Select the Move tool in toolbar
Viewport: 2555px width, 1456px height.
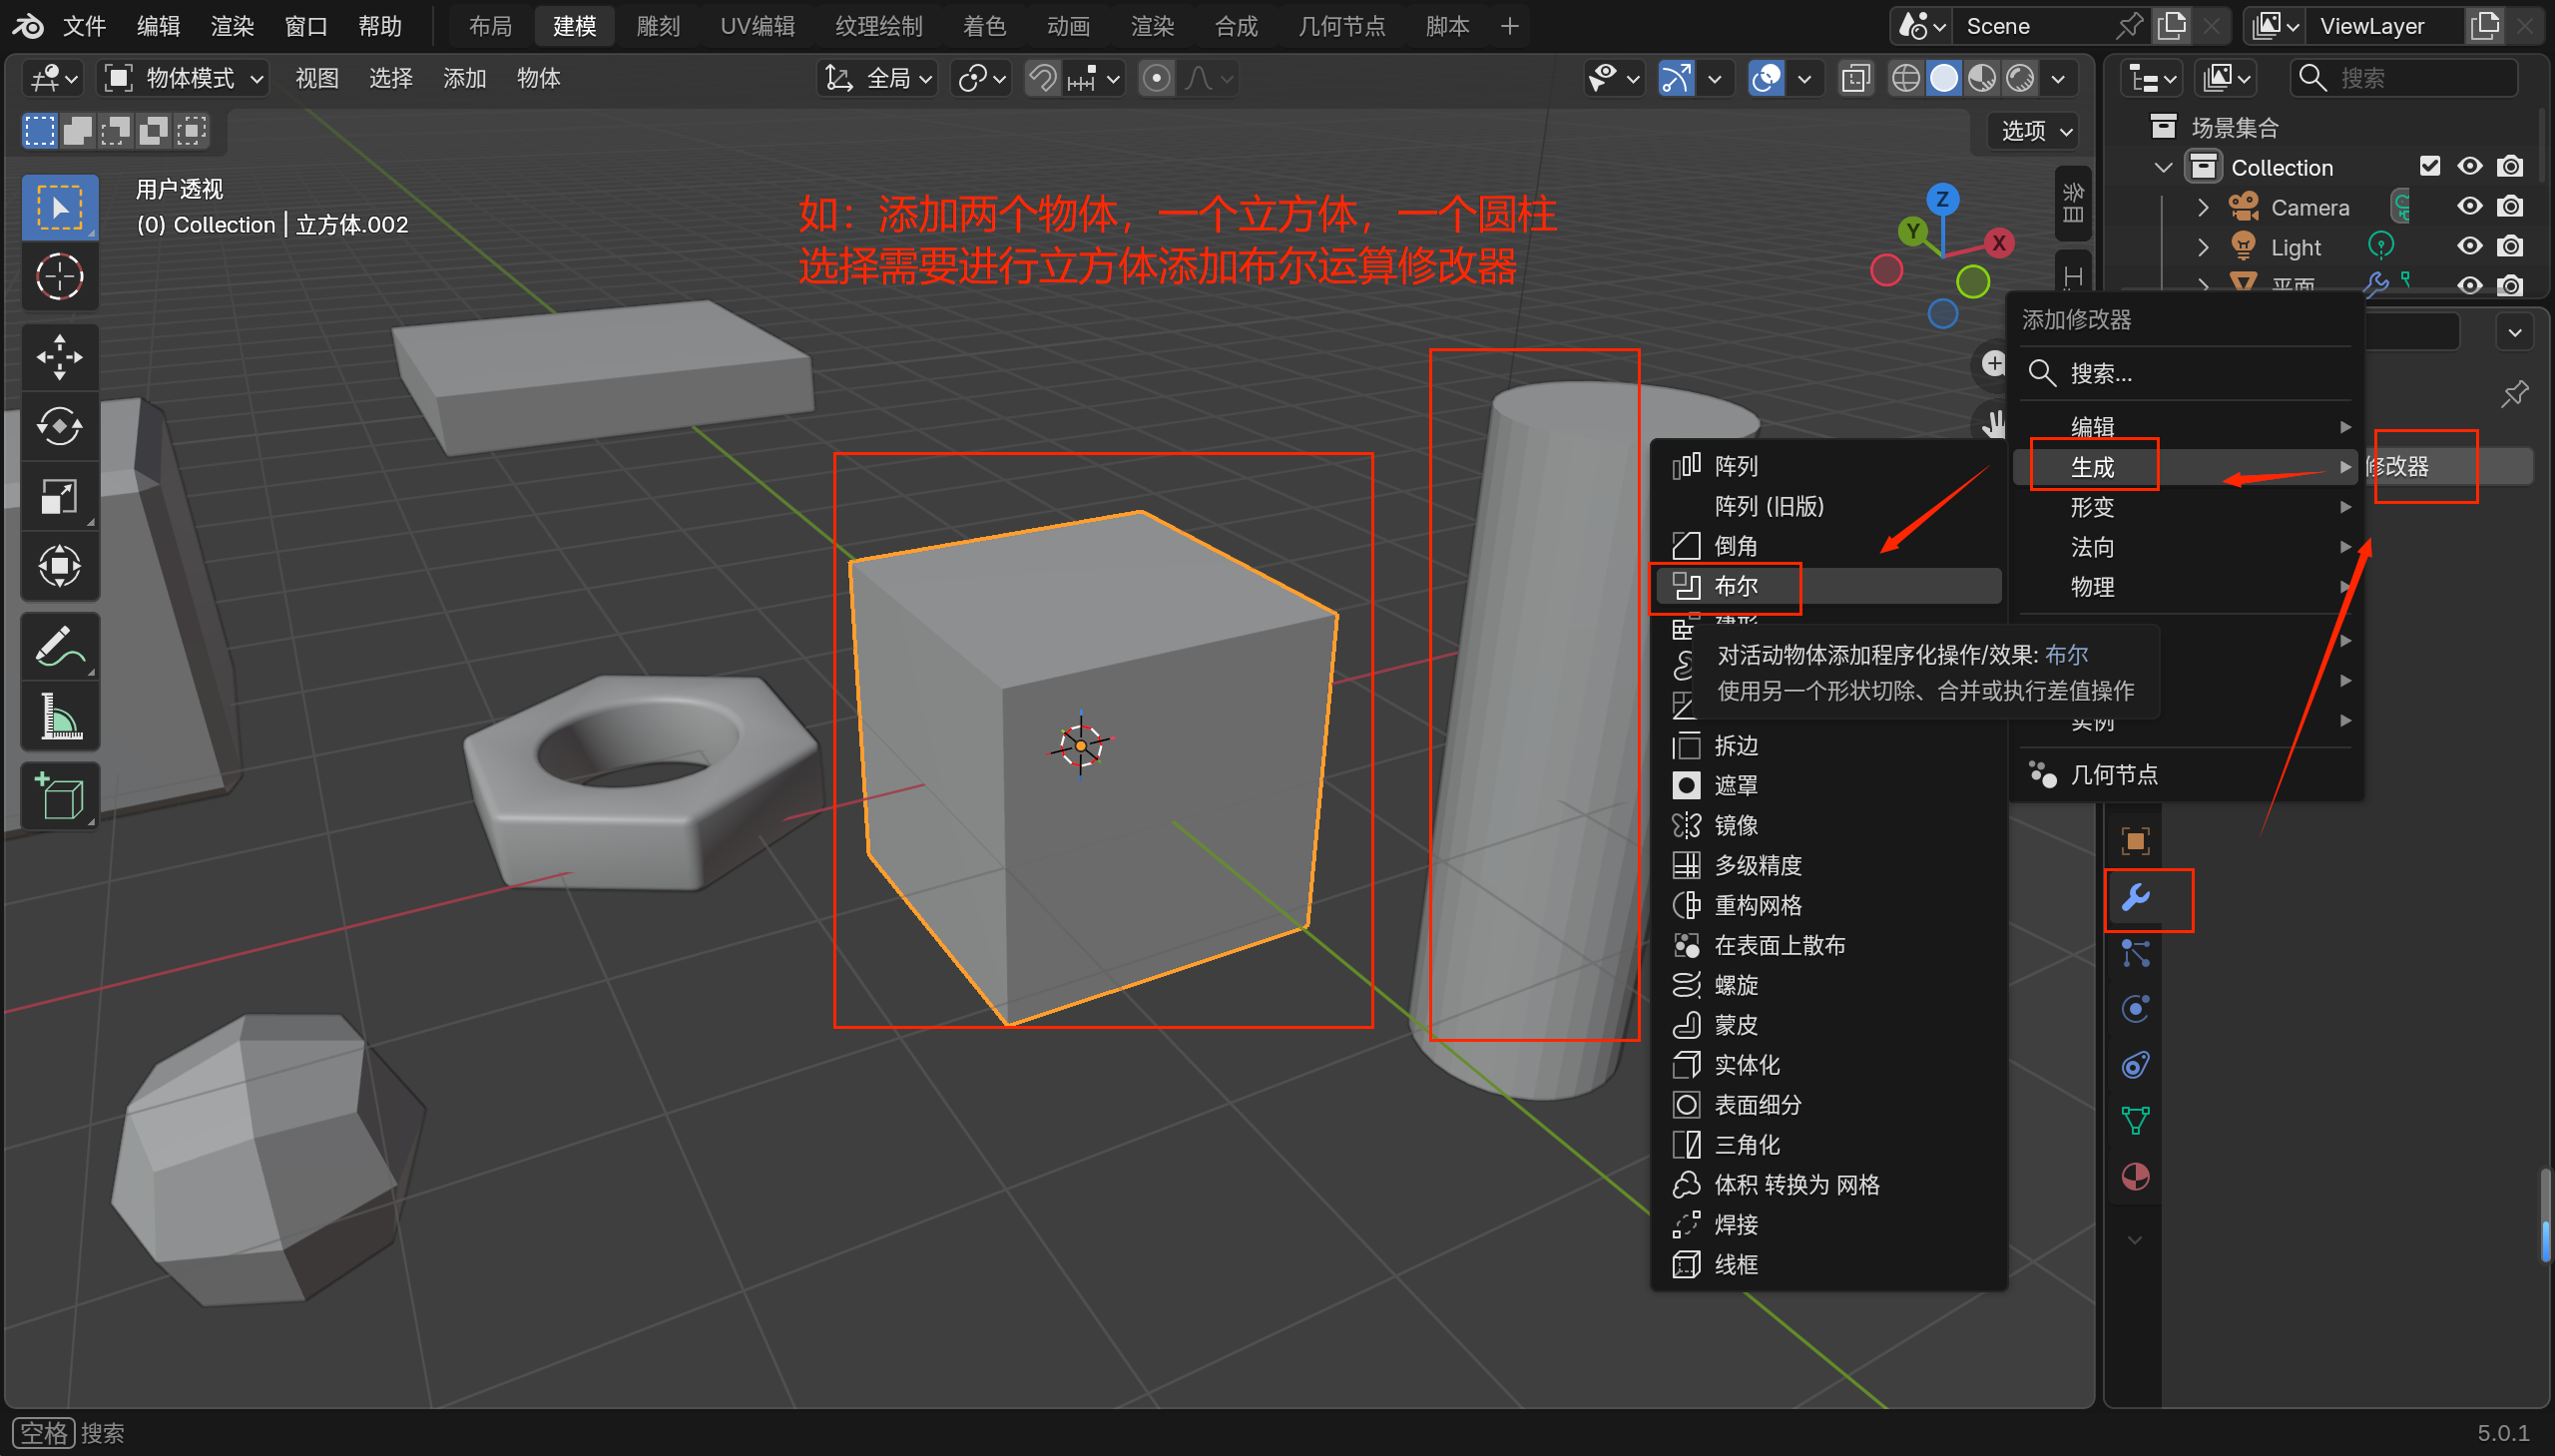pos(59,357)
